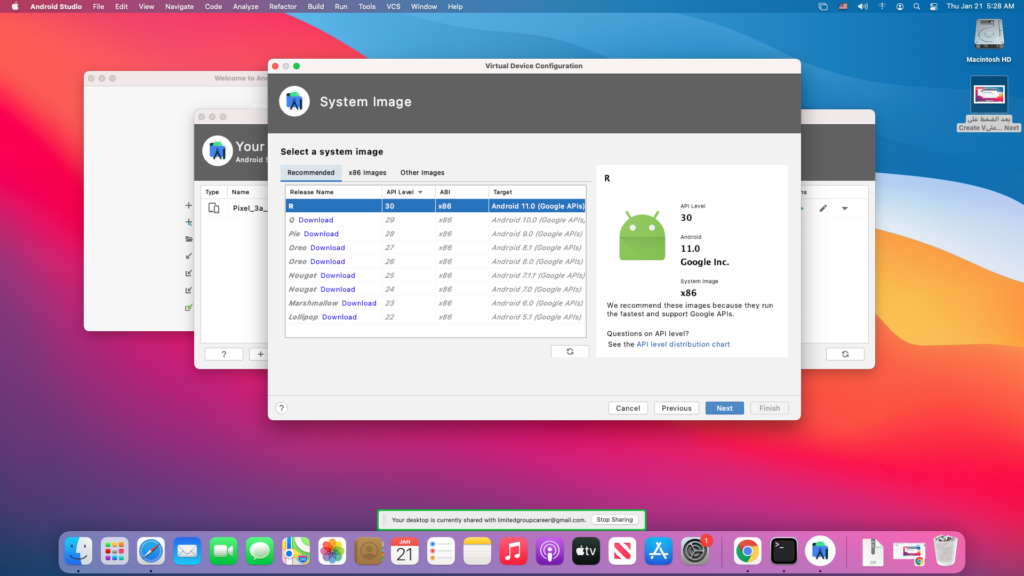Download the Pie system image
1024x576 pixels.
coord(321,234)
